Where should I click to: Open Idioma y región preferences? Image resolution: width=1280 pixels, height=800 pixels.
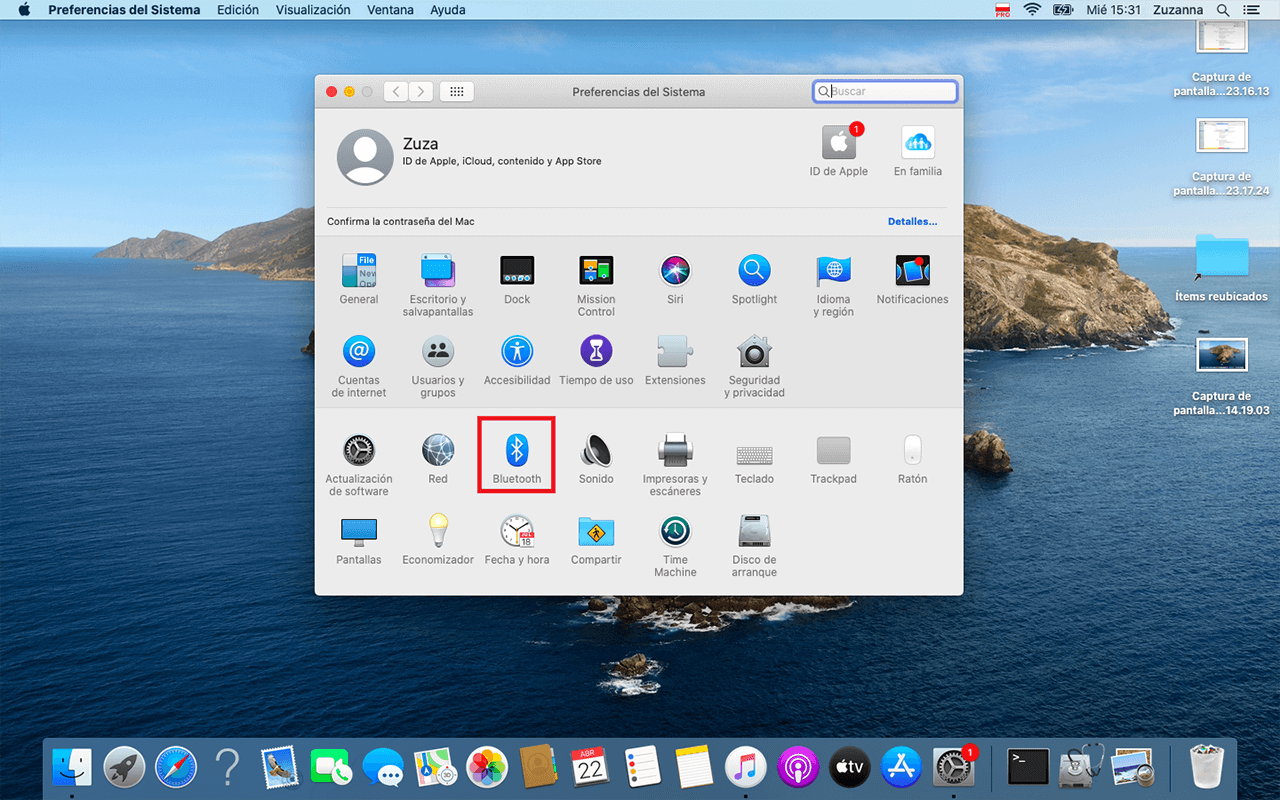[833, 285]
